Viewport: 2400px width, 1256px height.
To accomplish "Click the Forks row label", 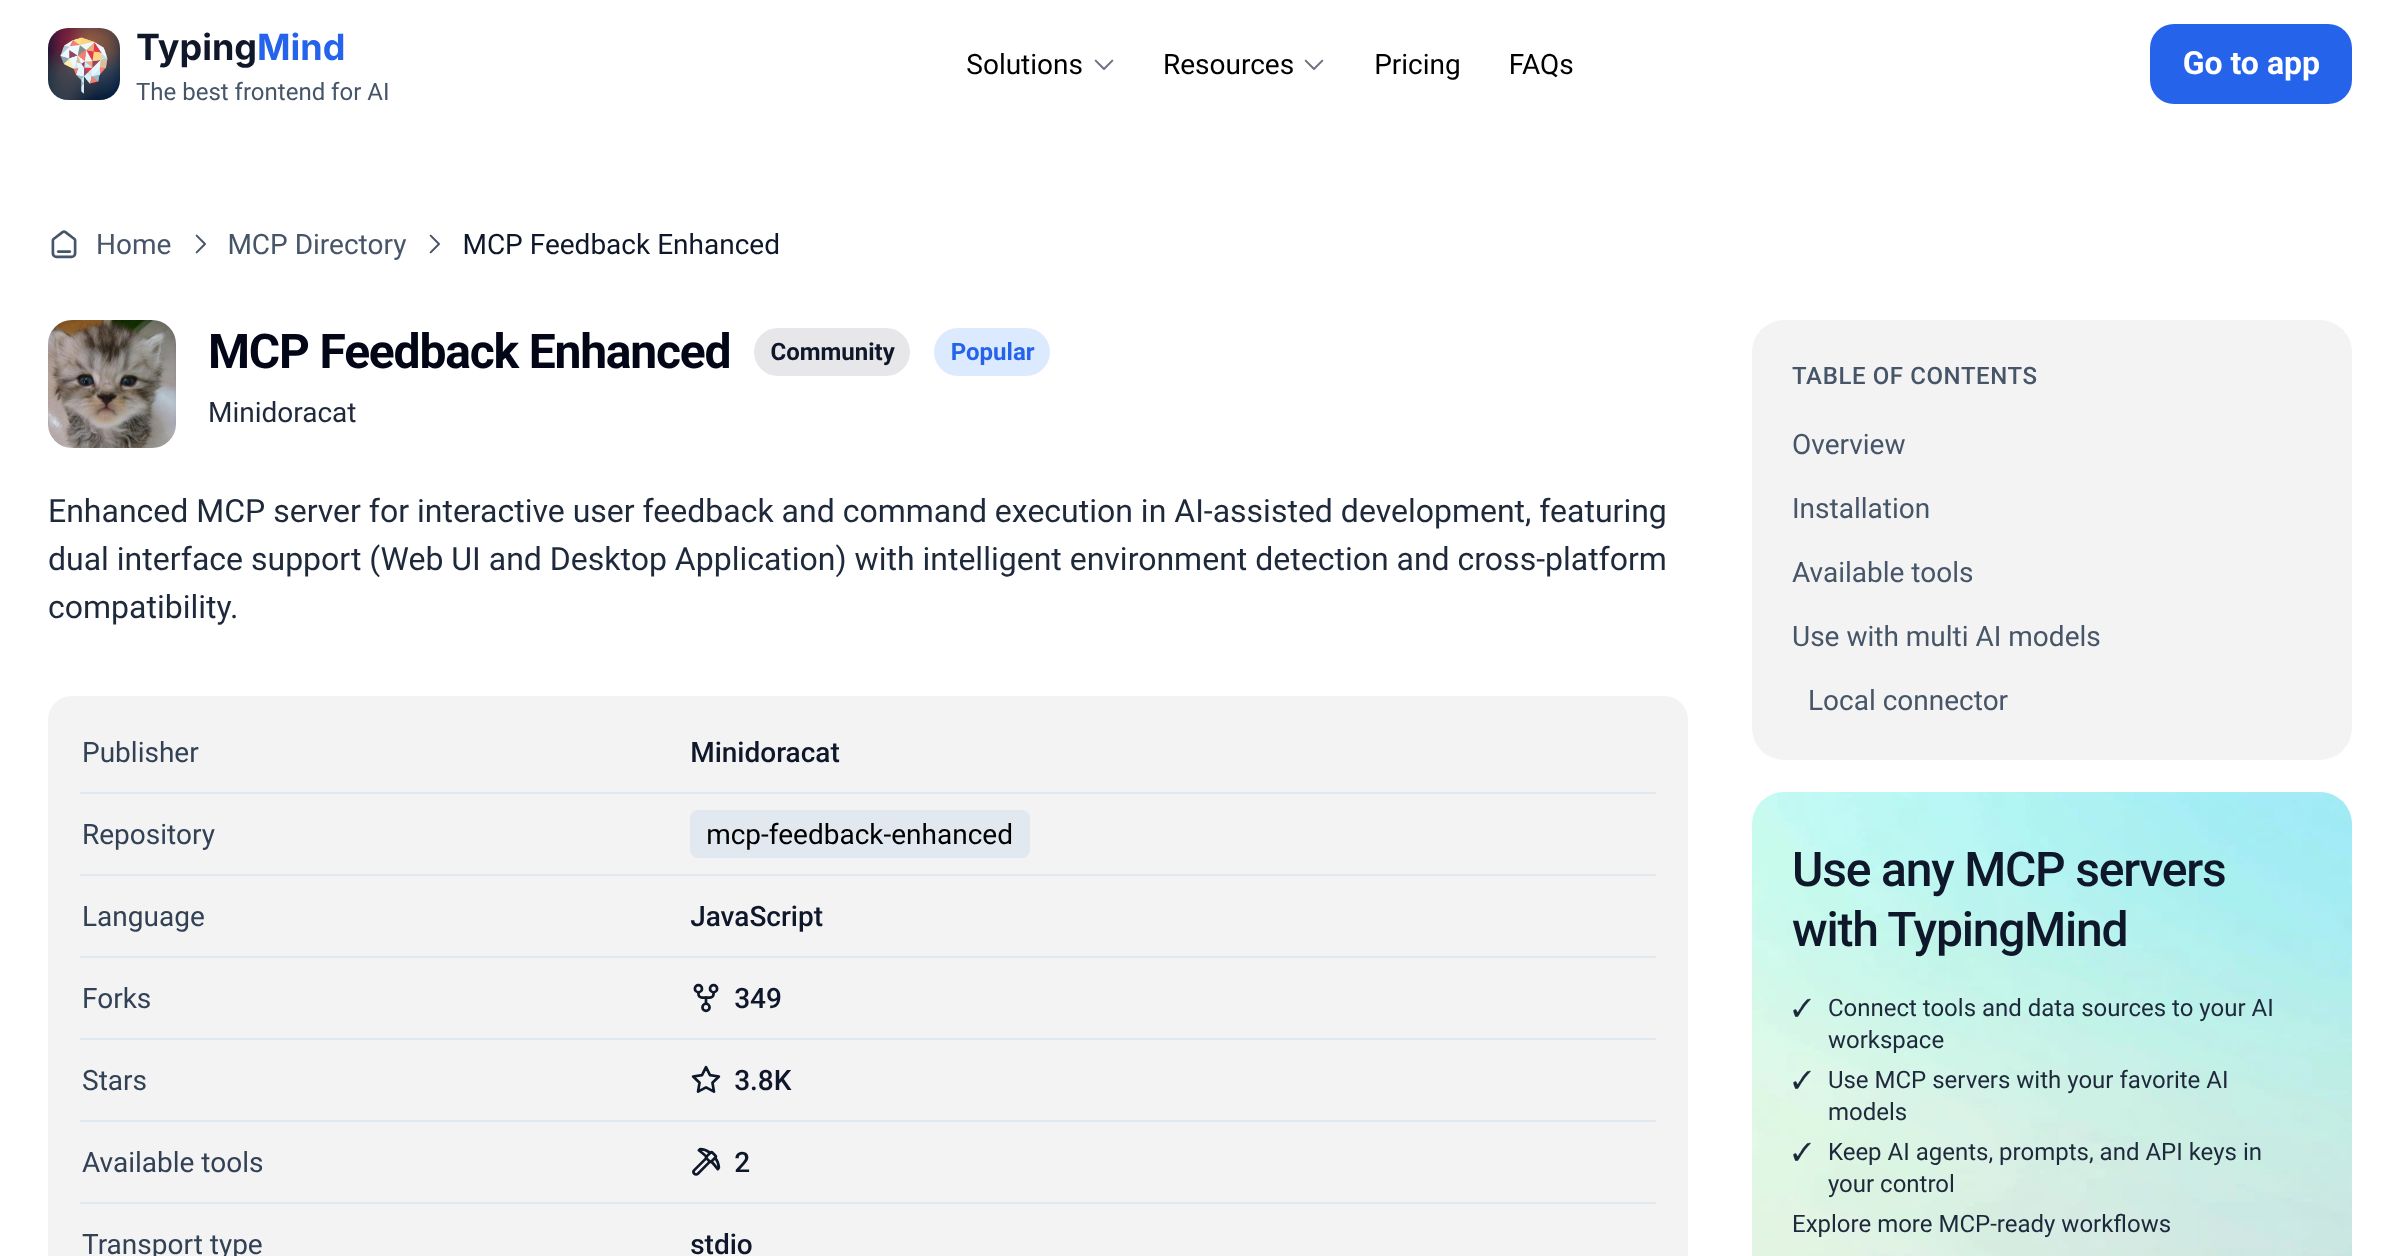I will coord(116,998).
